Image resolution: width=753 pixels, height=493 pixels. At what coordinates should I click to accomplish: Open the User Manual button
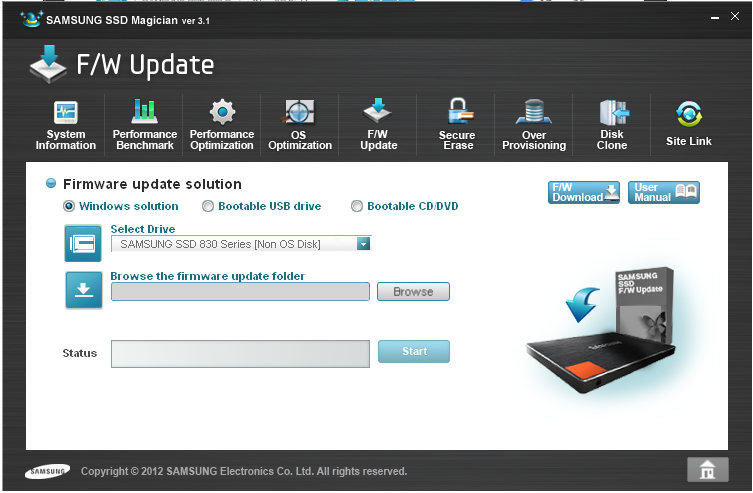pos(664,192)
